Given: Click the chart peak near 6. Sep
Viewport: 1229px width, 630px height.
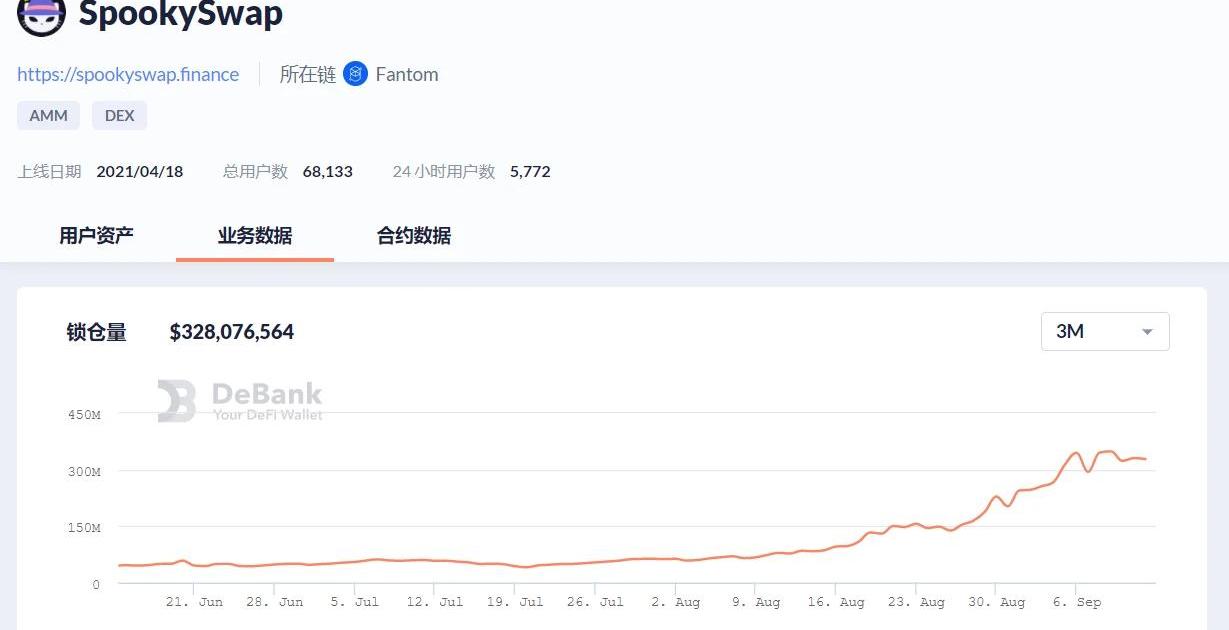Looking at the screenshot, I should tap(1076, 453).
